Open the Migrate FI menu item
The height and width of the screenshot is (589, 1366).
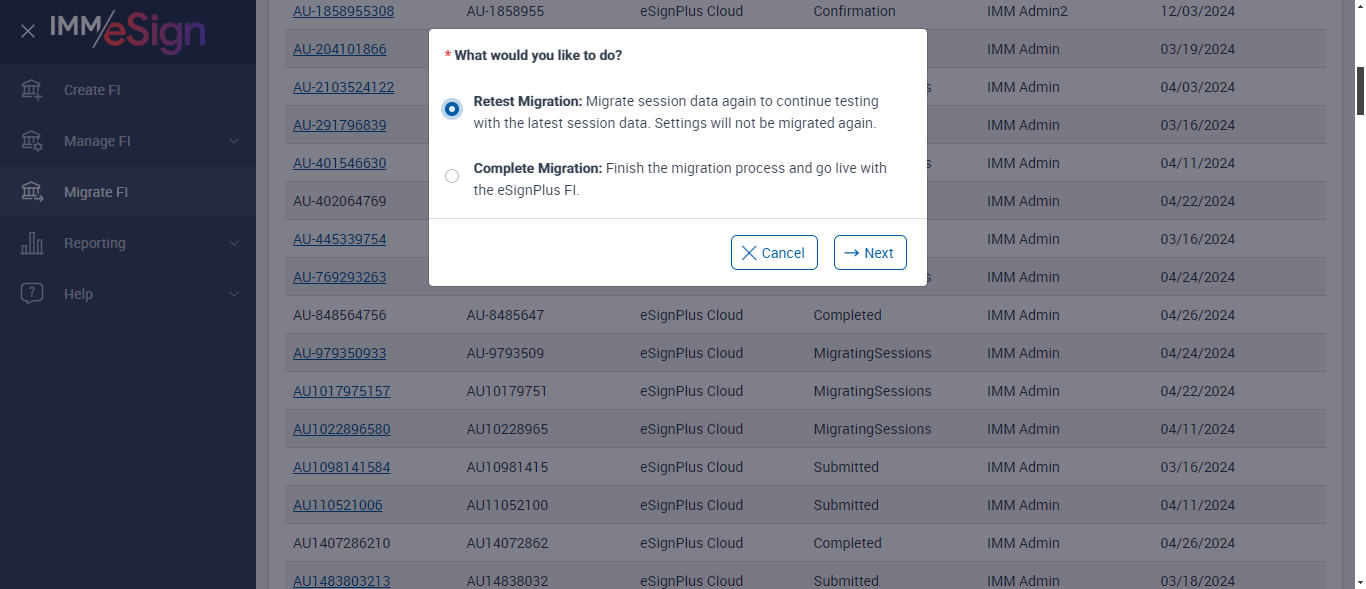[96, 192]
